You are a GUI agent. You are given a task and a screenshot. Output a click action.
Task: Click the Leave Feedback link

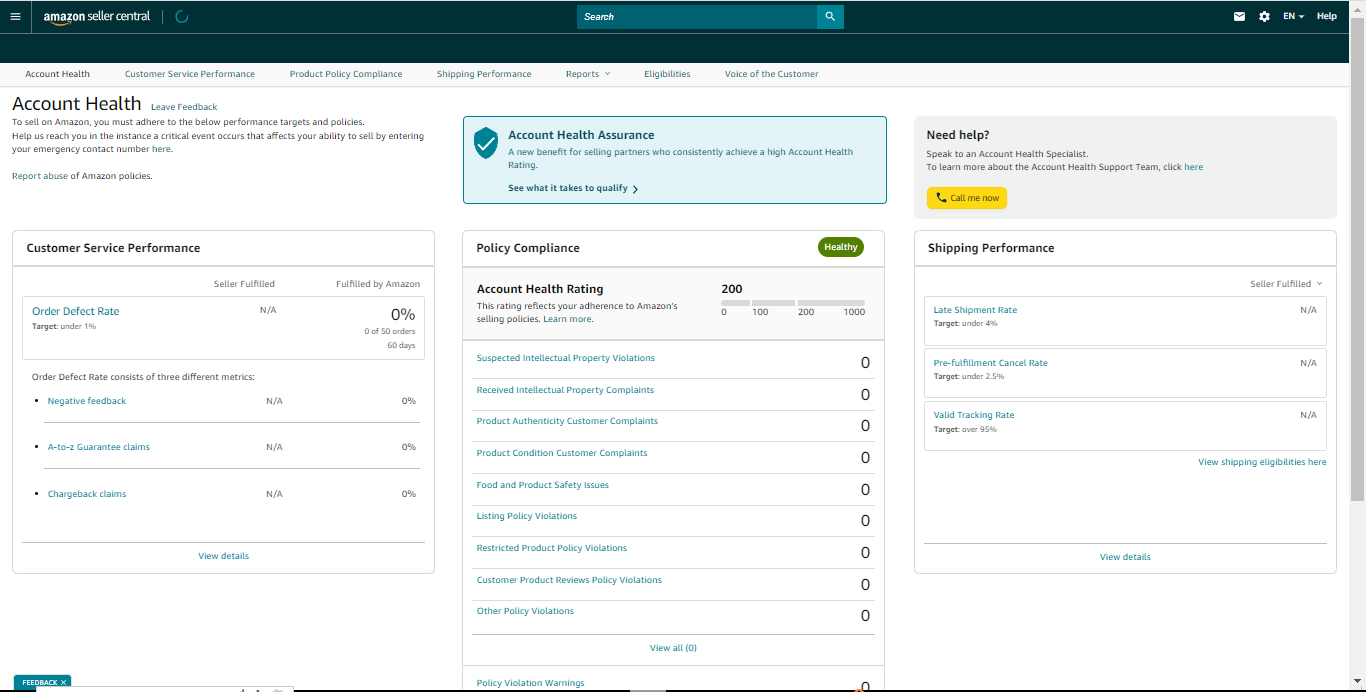tap(184, 107)
